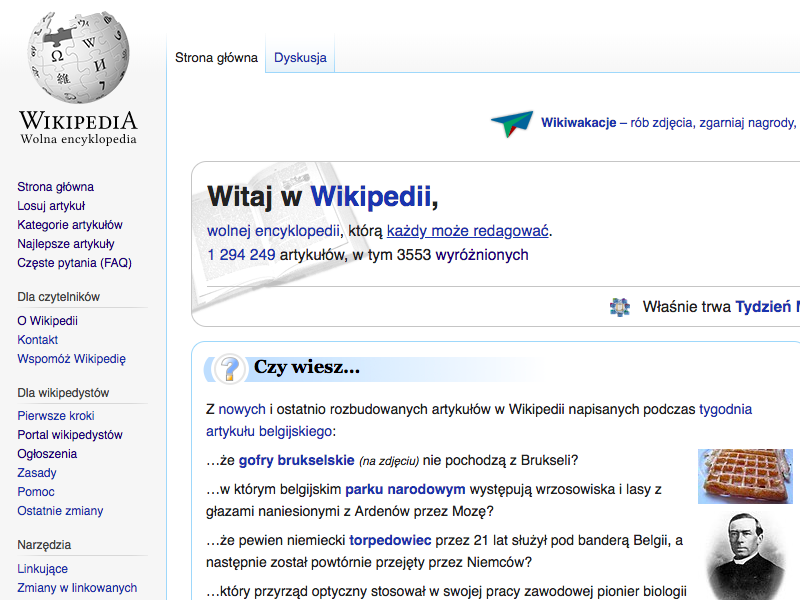Click Wspomóż Wikipedię donation link
This screenshot has height=600, width=800.
coord(71,359)
